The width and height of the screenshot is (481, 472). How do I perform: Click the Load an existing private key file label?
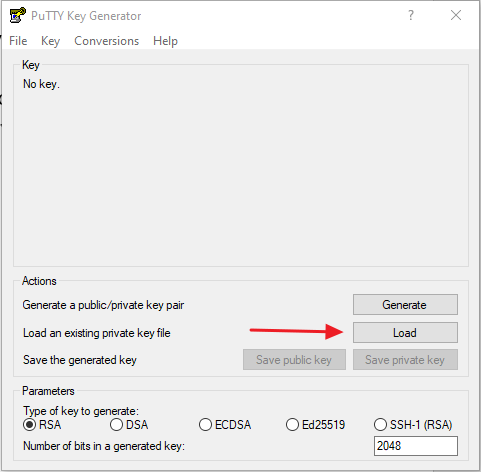tap(97, 333)
